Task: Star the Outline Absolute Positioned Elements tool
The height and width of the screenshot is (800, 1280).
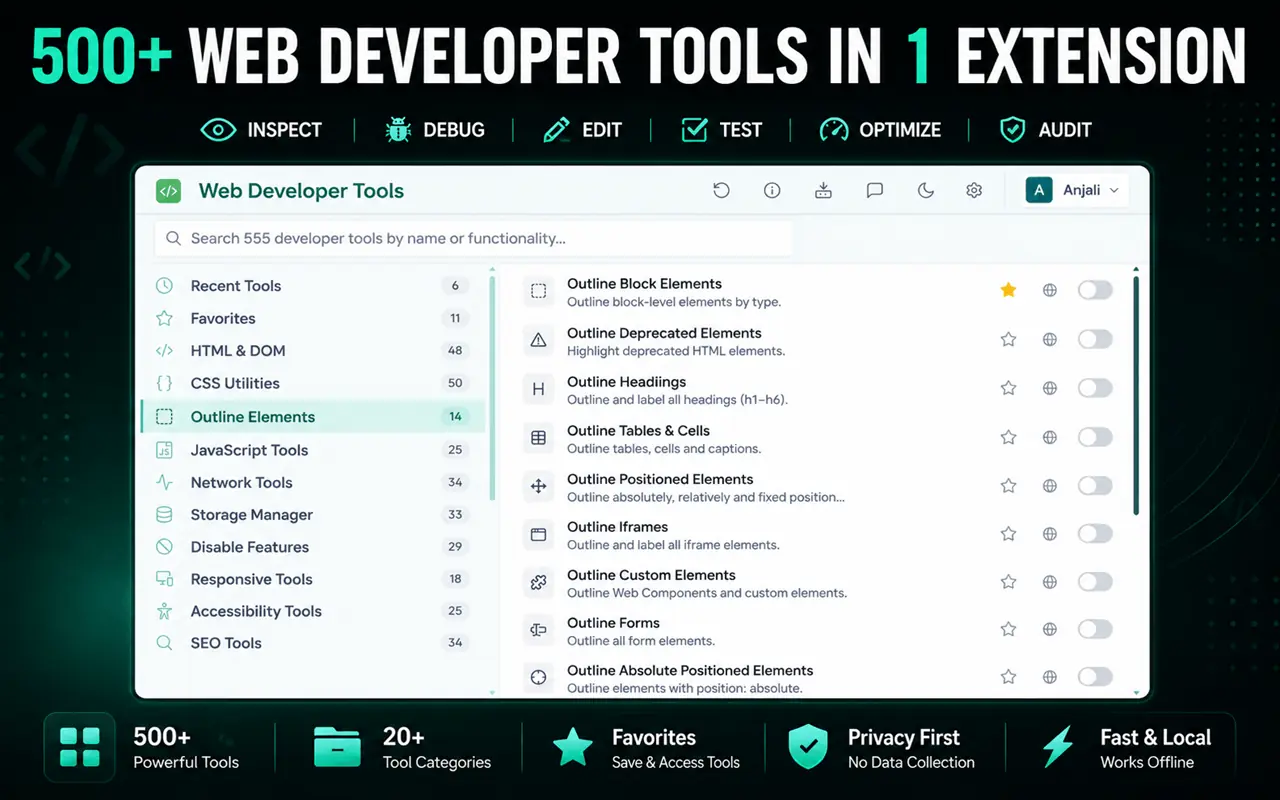Action: [x=1008, y=677]
